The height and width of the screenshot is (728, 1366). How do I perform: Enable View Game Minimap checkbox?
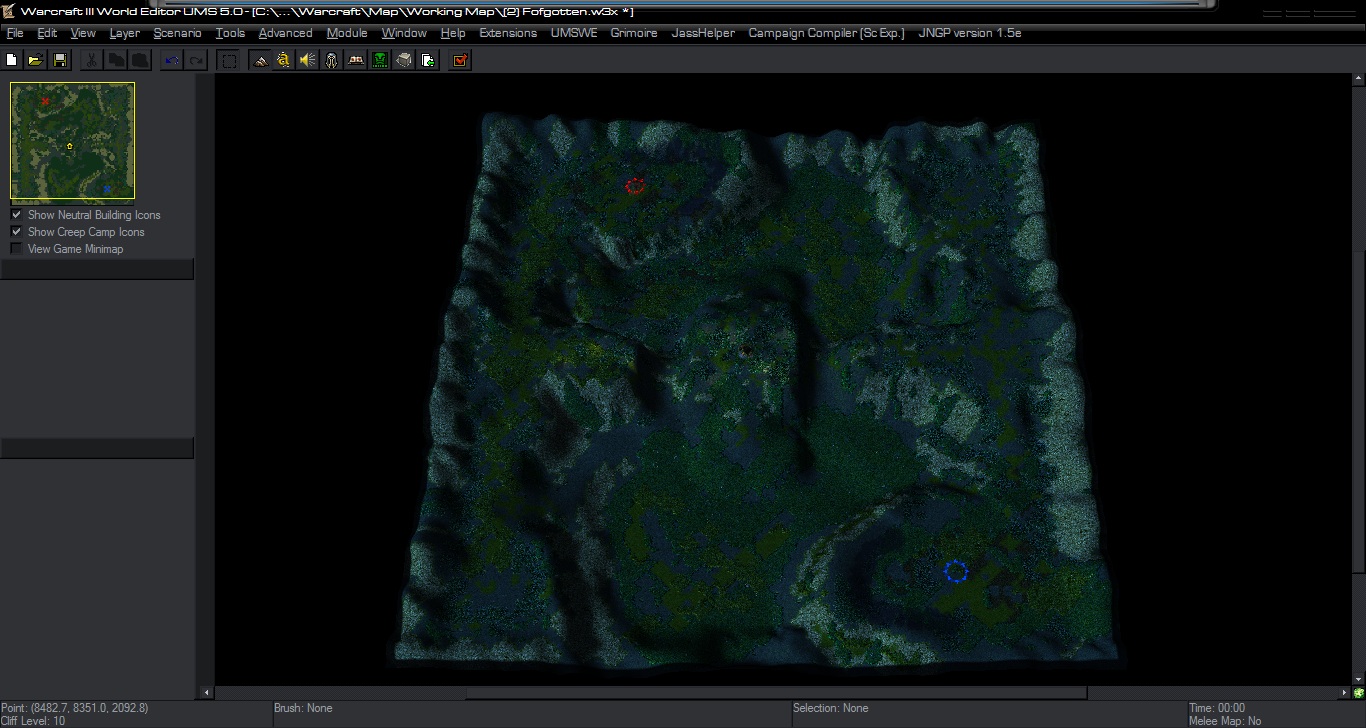click(16, 249)
